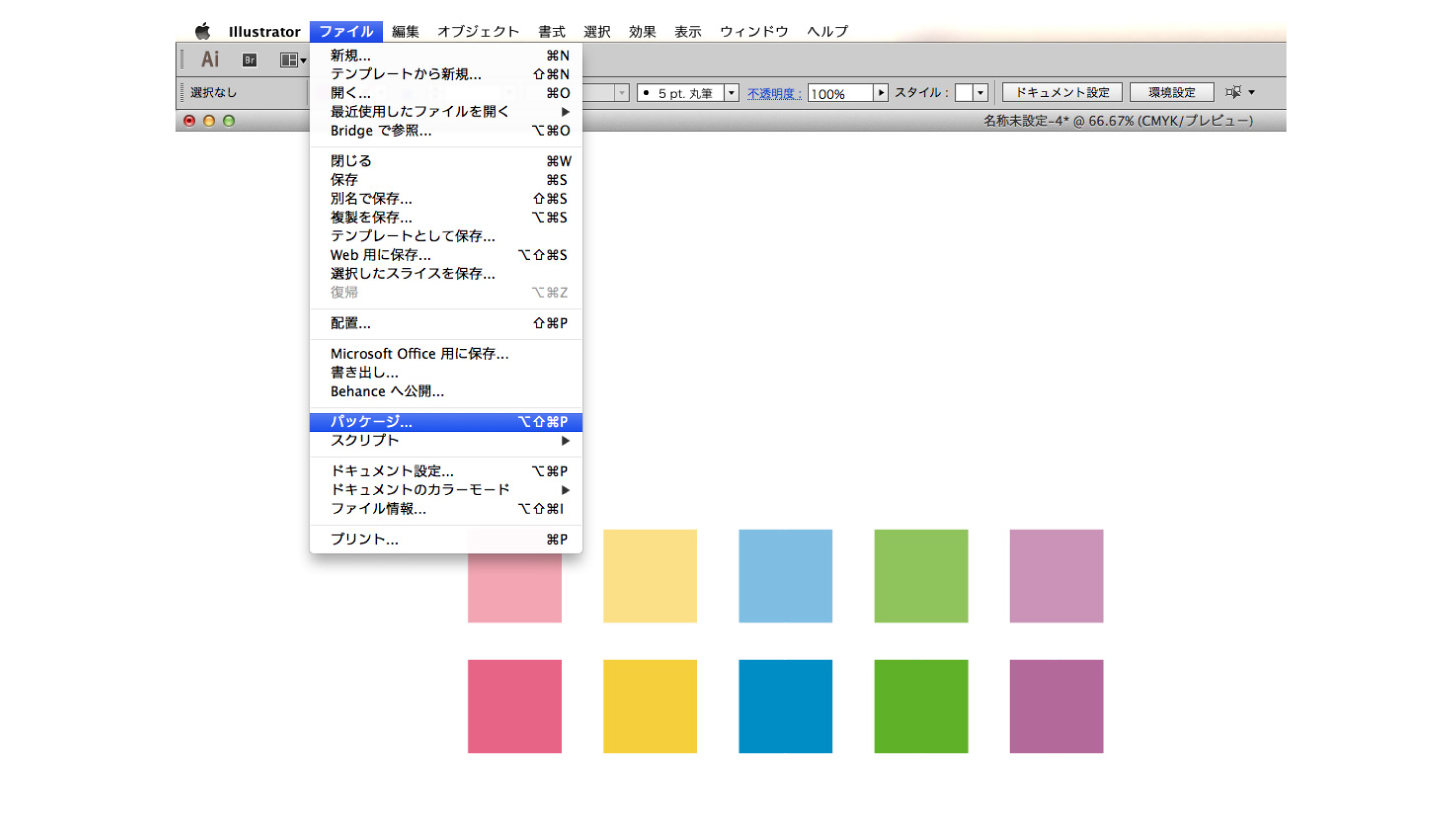Choose Web 用に保存...
Screen dimensions: 1446x820
click(446, 255)
